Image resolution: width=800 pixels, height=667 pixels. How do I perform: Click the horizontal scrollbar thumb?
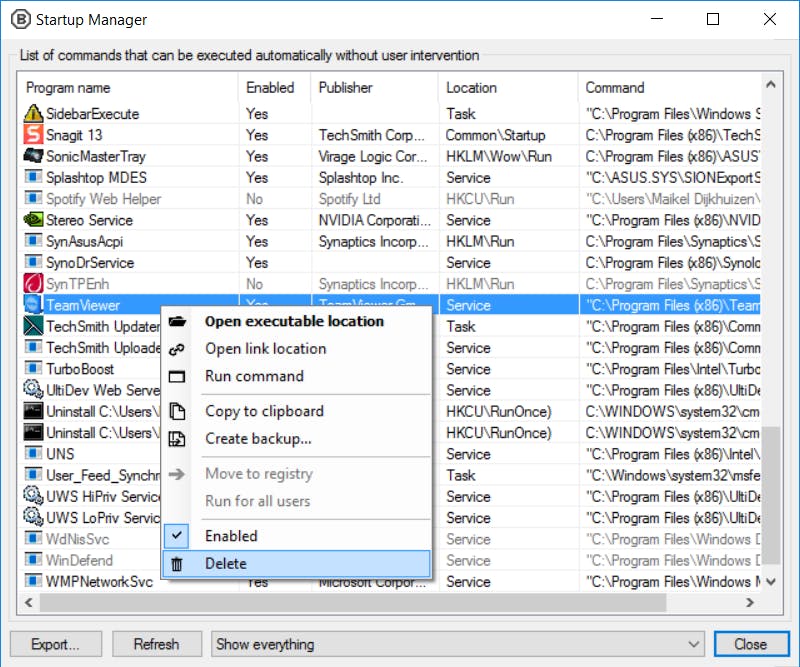click(x=353, y=603)
